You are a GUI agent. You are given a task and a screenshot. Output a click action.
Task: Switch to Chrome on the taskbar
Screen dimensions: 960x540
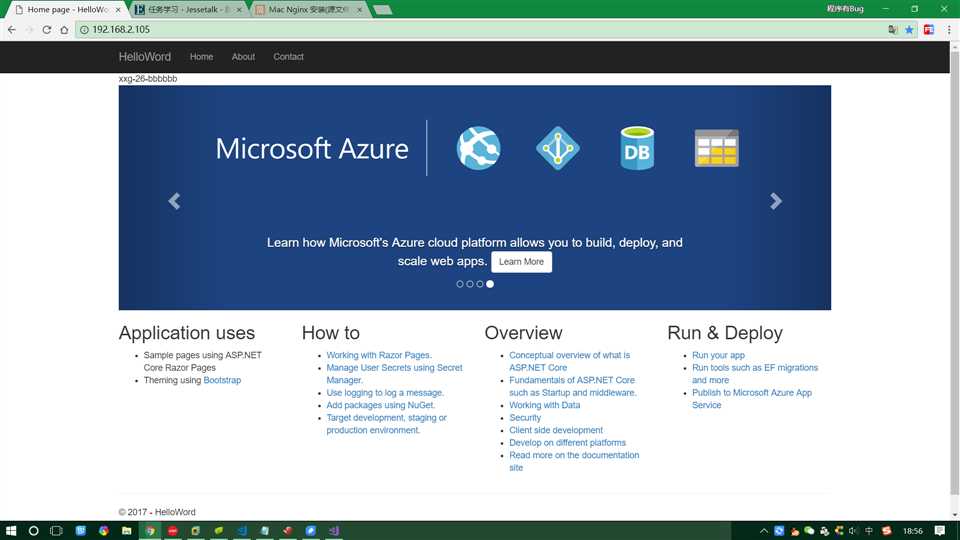pos(149,531)
